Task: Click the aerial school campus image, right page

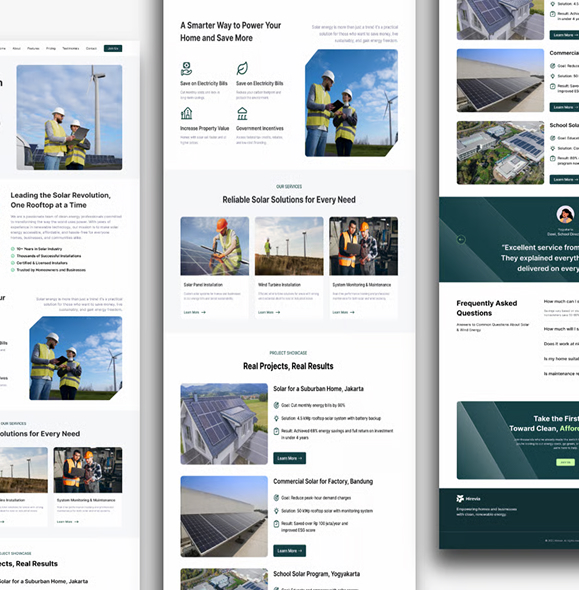Action: point(500,153)
